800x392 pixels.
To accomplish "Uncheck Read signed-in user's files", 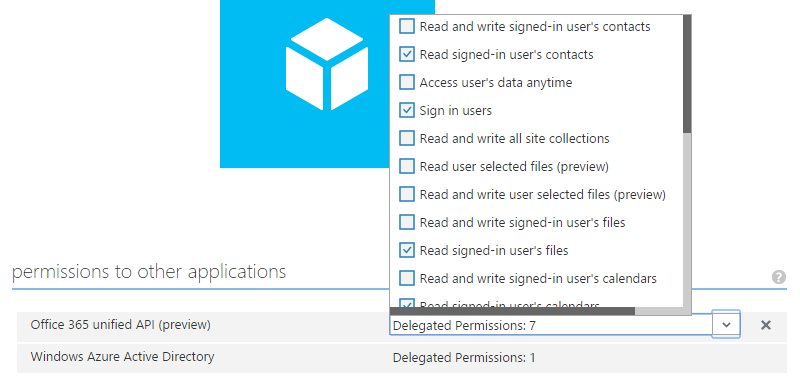I will tap(407, 251).
